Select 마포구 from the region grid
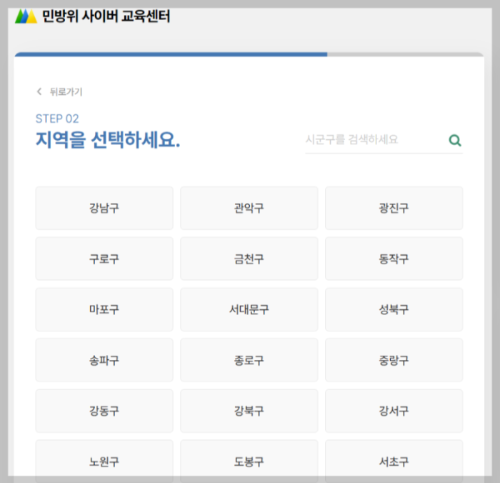Viewport: 500px width, 483px height. click(104, 309)
